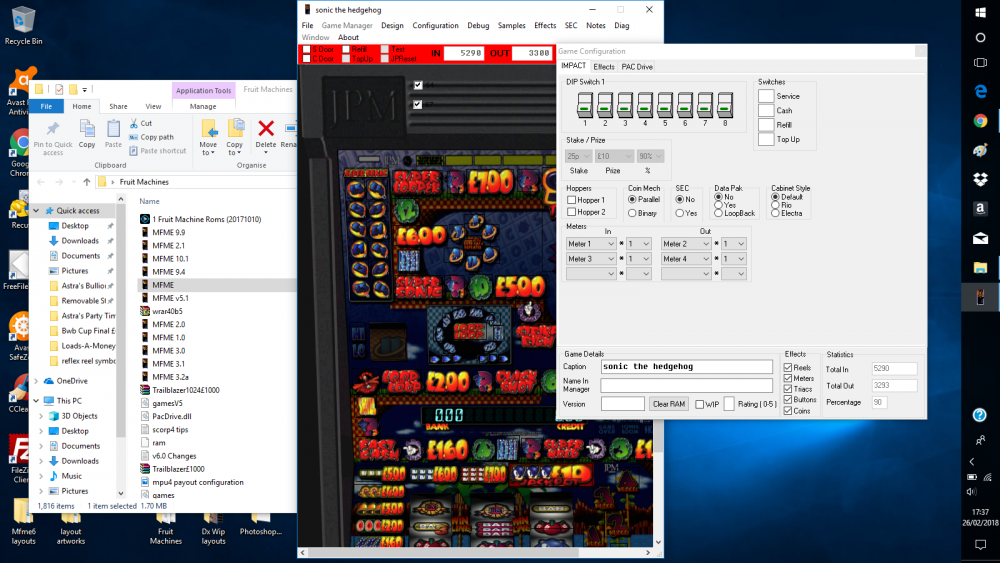Select PacDrive.dll file
Screen dimensions: 1000x563
172,416
